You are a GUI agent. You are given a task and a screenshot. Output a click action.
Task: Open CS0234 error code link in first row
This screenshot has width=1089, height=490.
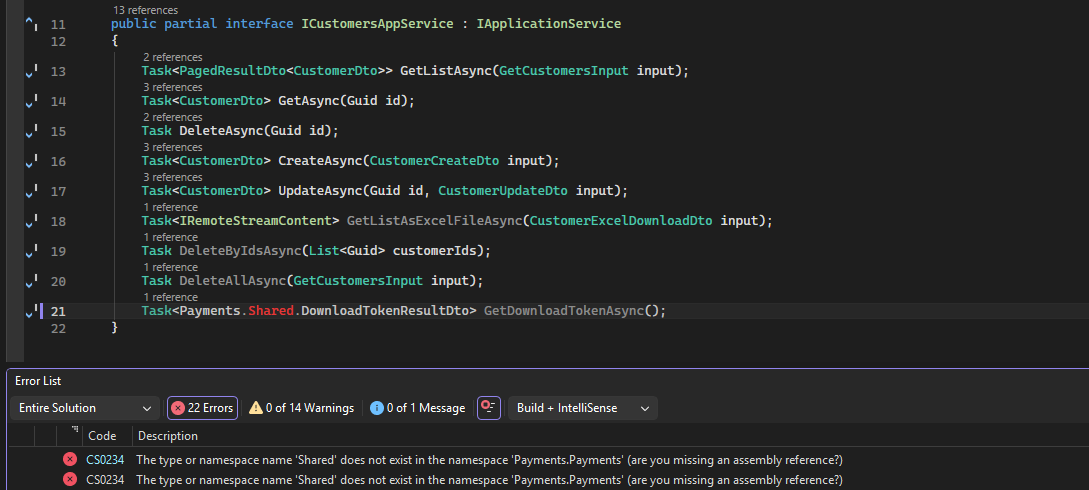tap(105, 460)
